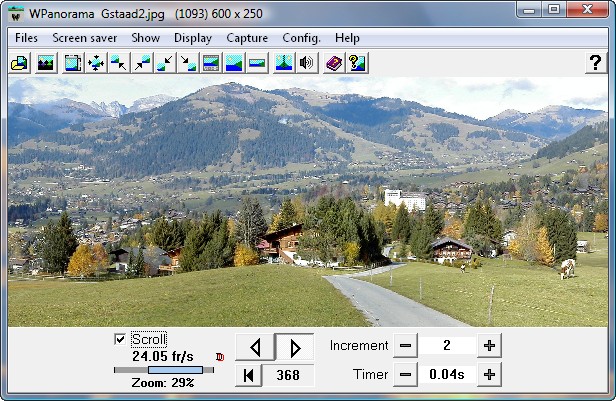Open the Config. menu
Image resolution: width=616 pixels, height=401 pixels.
(x=301, y=38)
